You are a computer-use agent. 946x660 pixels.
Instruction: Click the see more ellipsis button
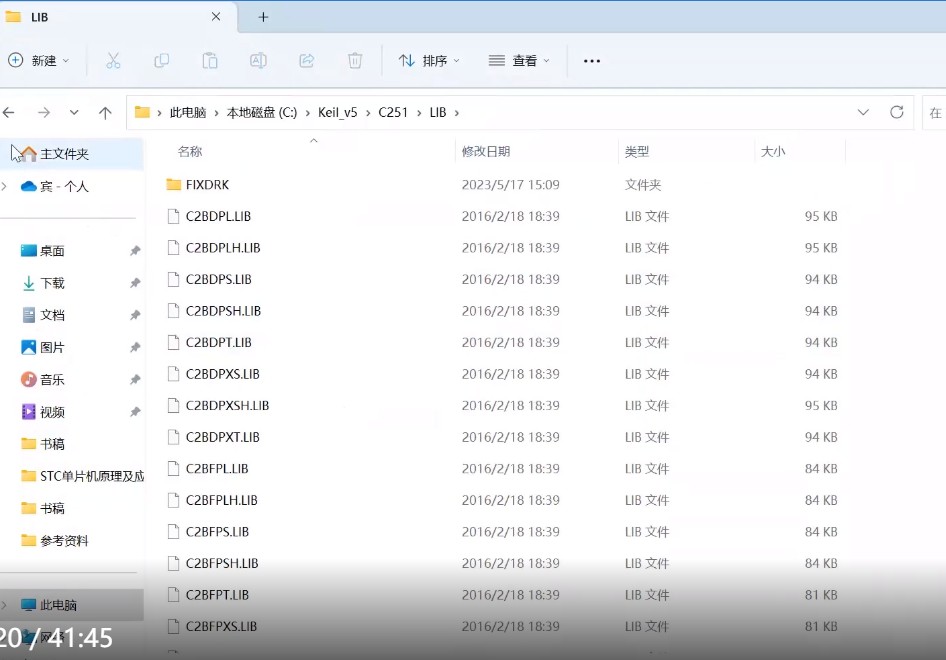click(590, 60)
